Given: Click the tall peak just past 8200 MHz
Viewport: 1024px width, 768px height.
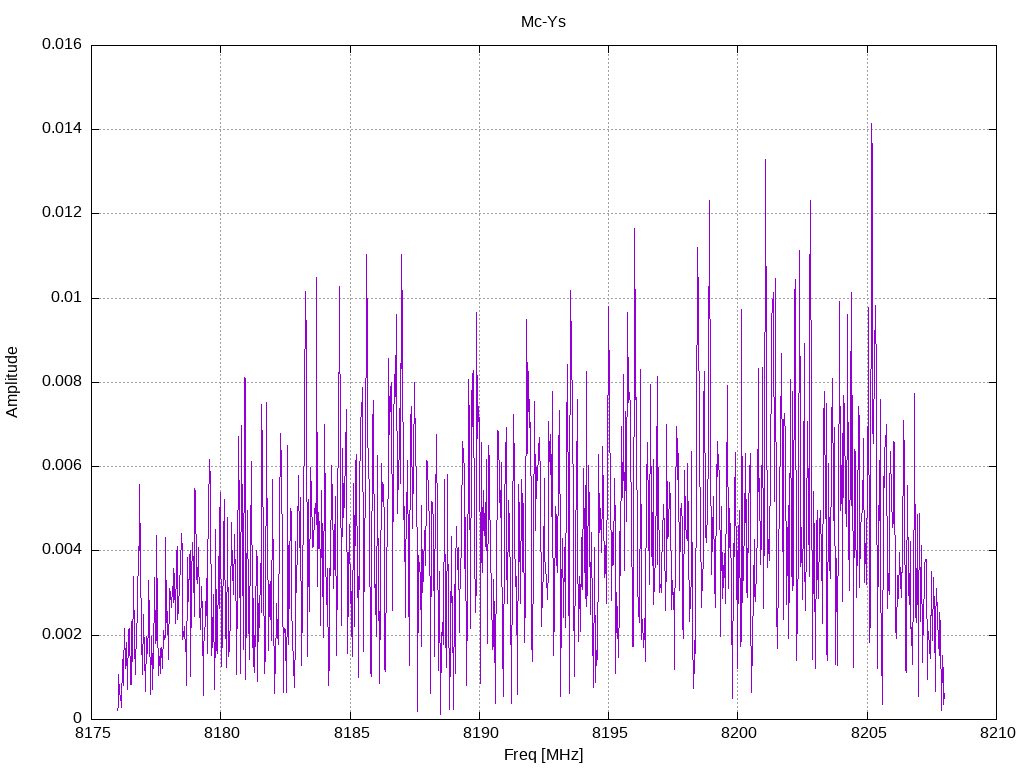Looking at the screenshot, I should pos(765,161).
